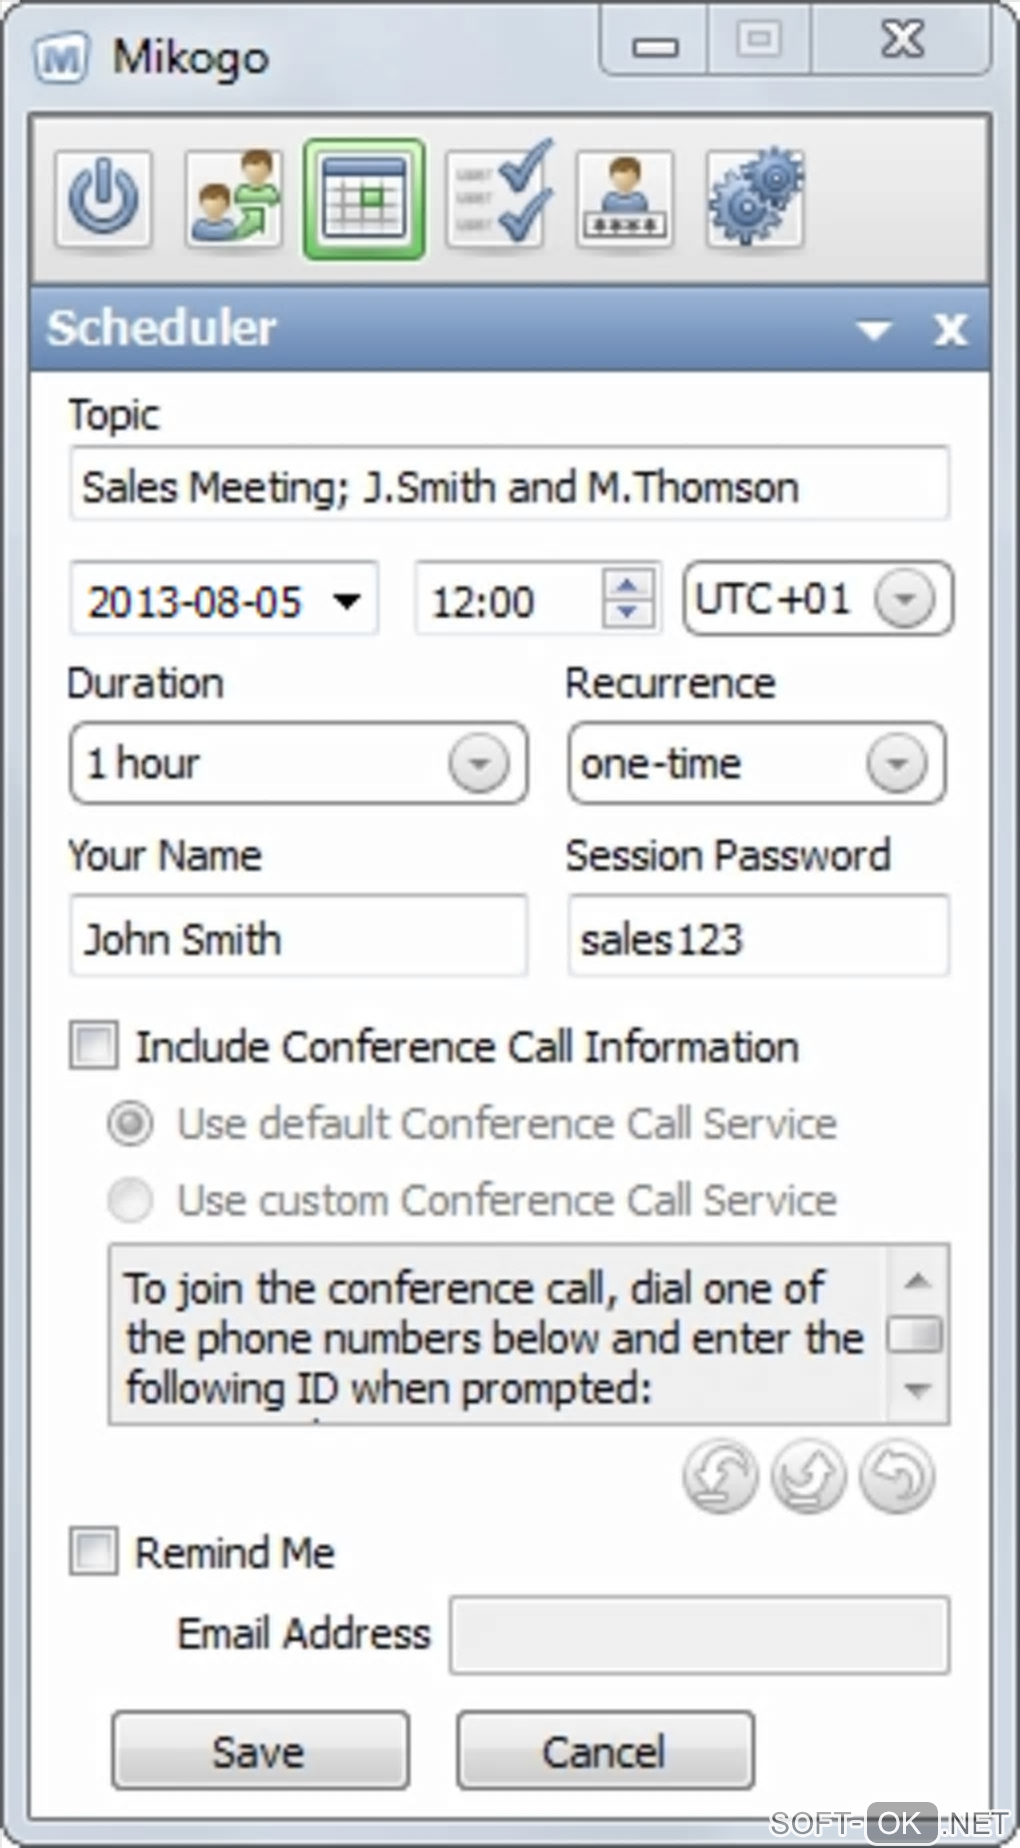
Task: Open the Recurrence one-time dropdown
Action: coord(896,764)
